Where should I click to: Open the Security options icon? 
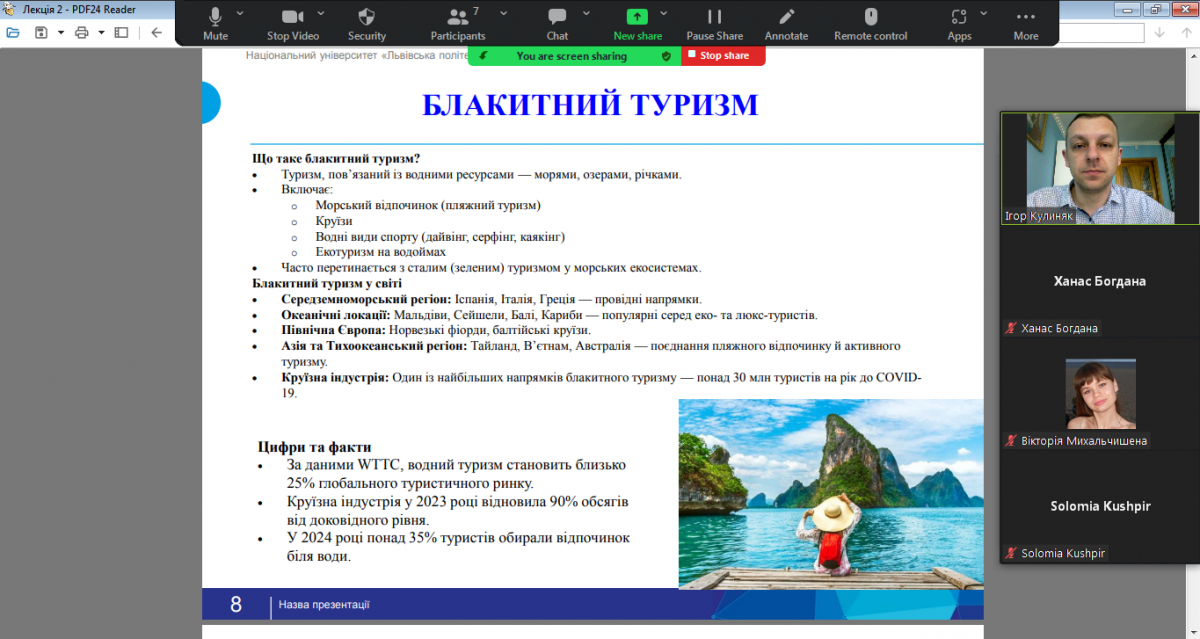[366, 17]
